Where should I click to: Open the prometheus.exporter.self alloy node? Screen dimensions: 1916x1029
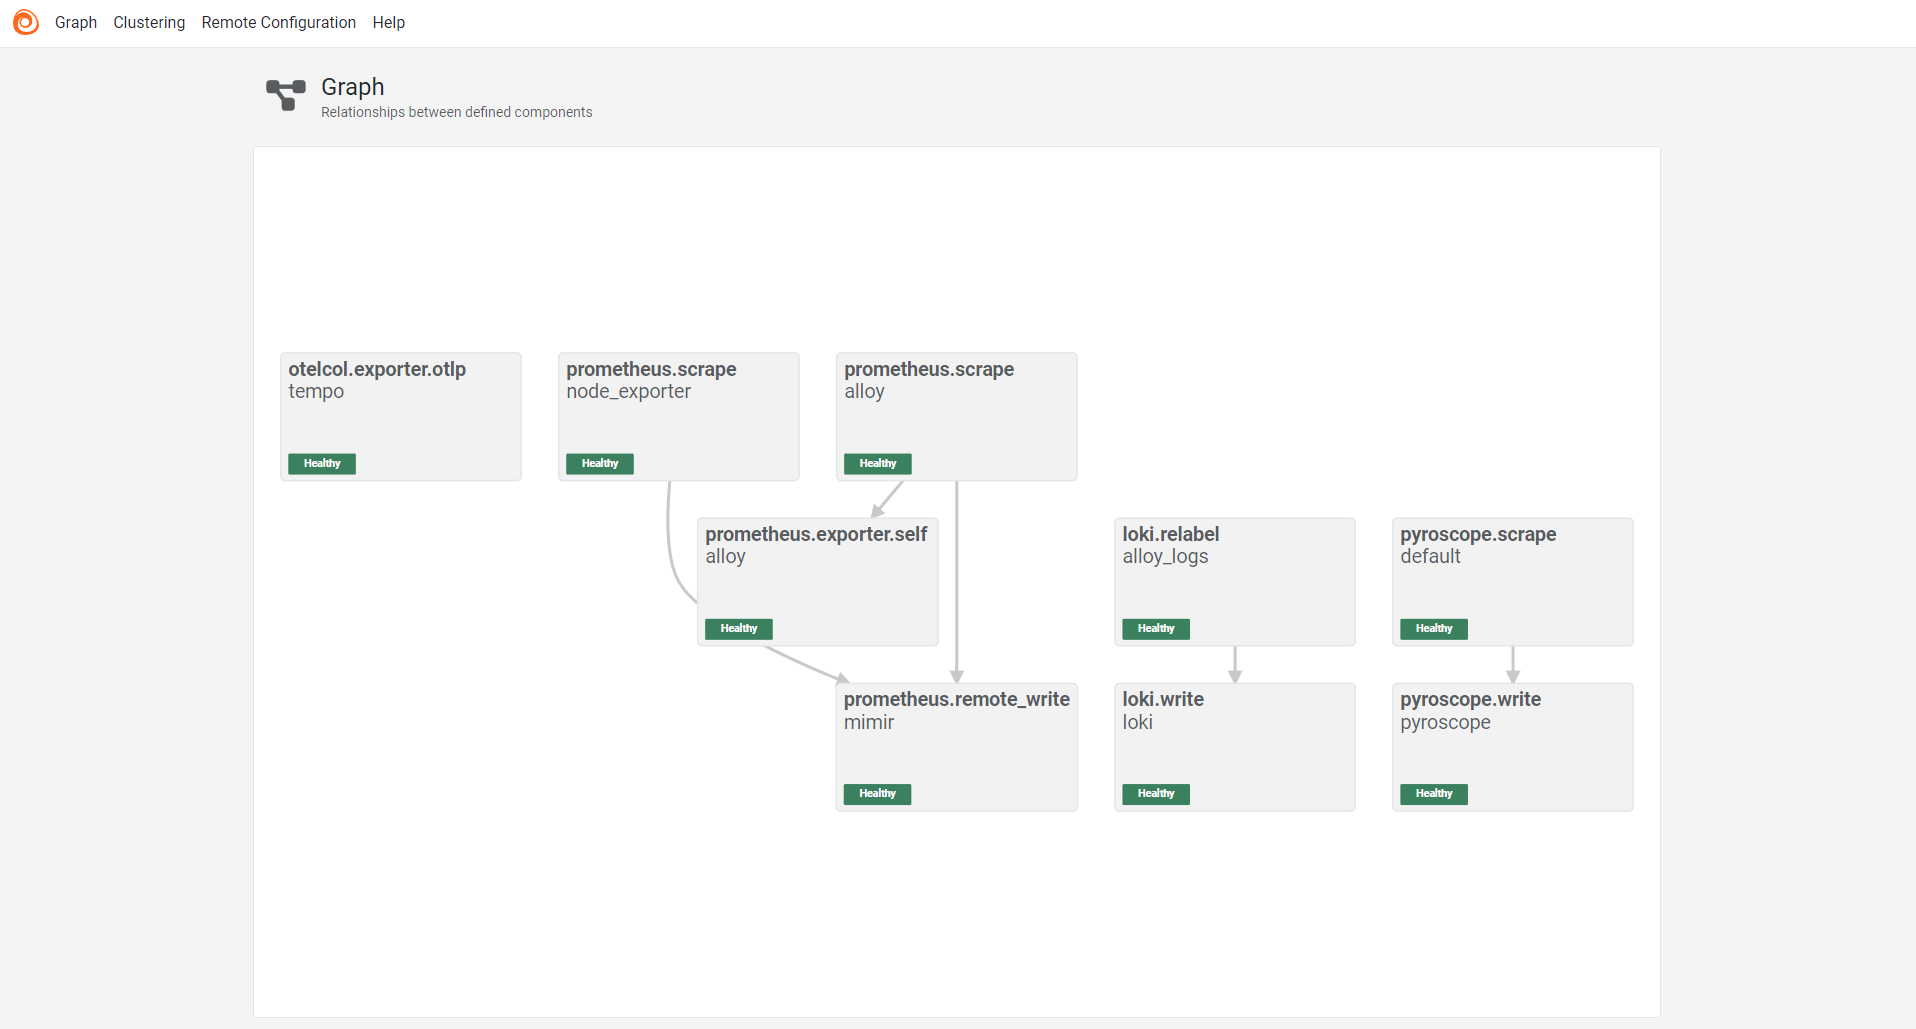pos(817,580)
